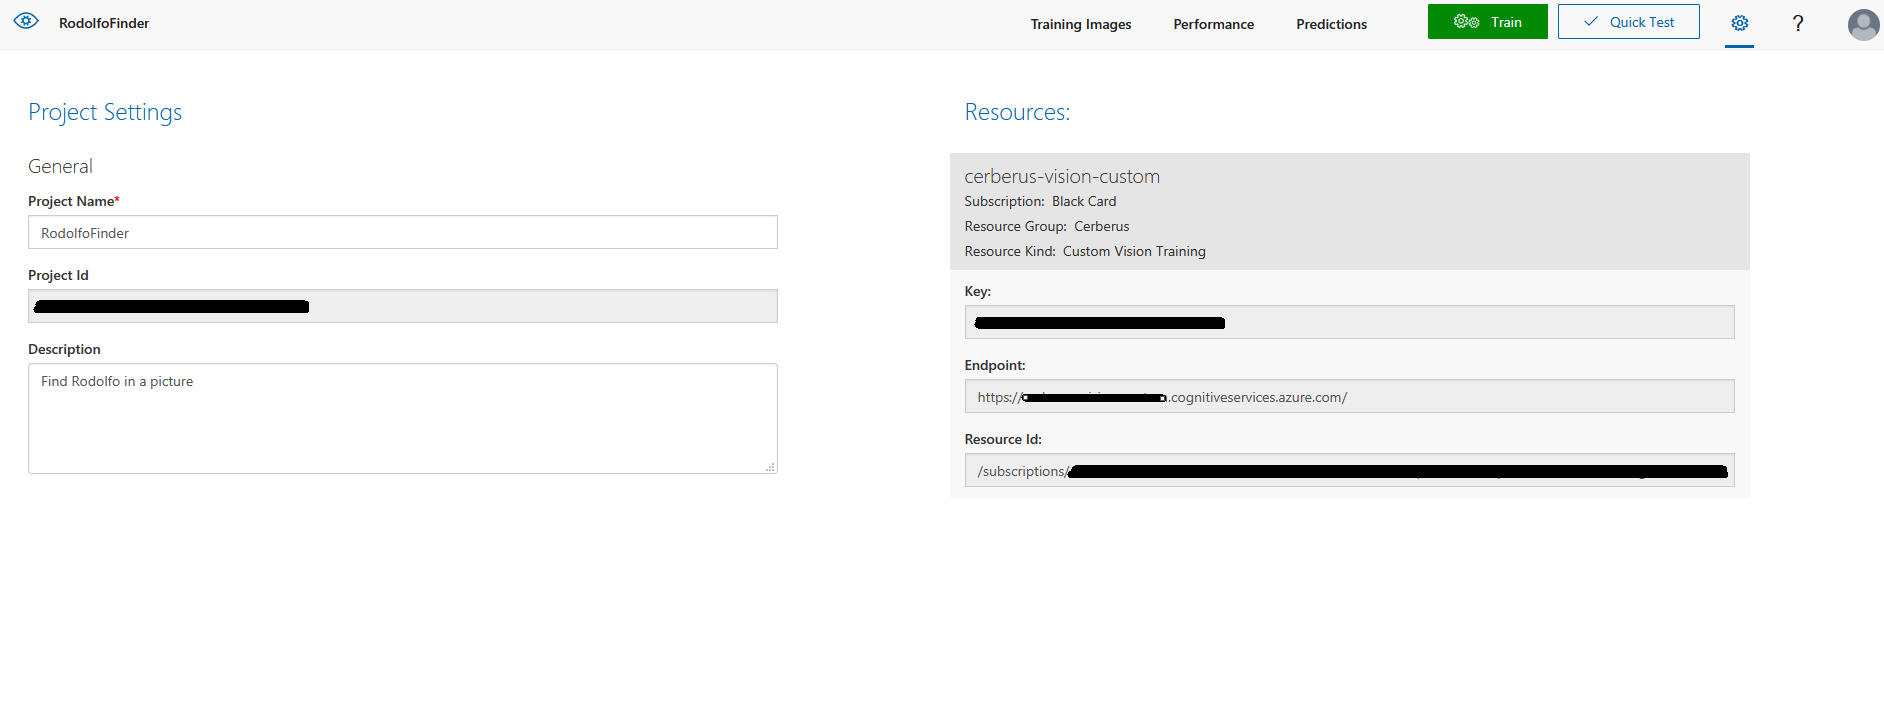Screen dimensions: 1884x713
Task: Click the RodolfoFinder project title
Action: [x=104, y=23]
